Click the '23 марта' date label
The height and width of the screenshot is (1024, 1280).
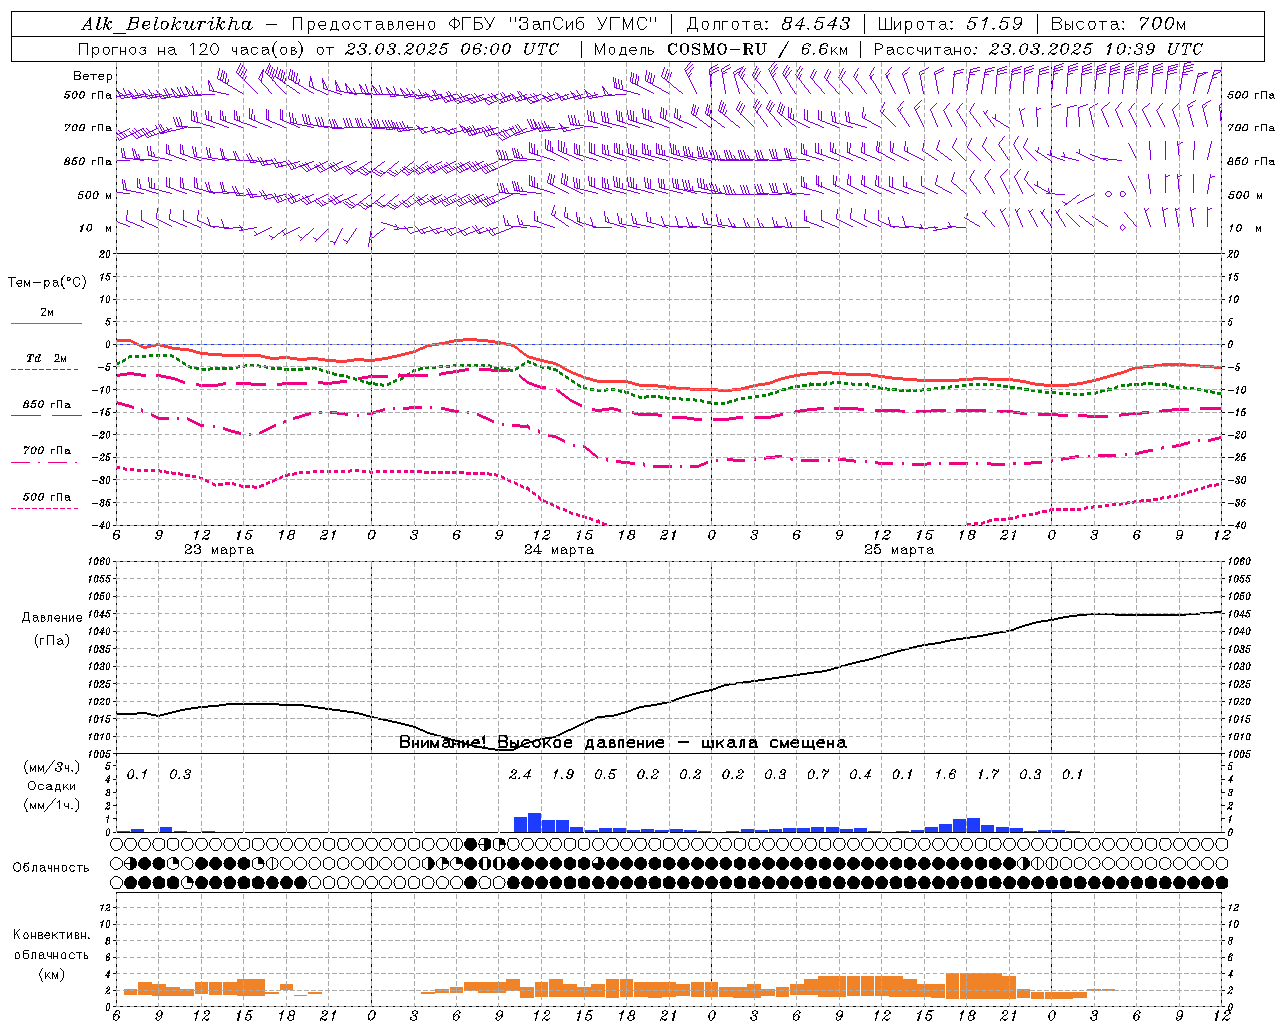219,550
